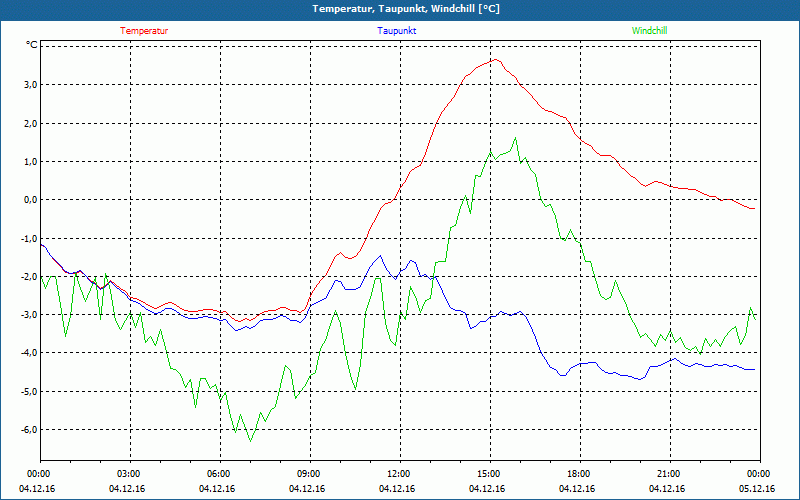Click the 05.12.16 date label

click(758, 489)
